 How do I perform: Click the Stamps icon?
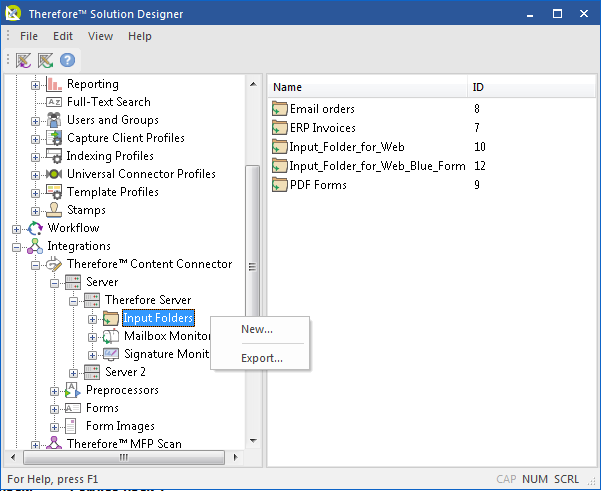(54, 210)
